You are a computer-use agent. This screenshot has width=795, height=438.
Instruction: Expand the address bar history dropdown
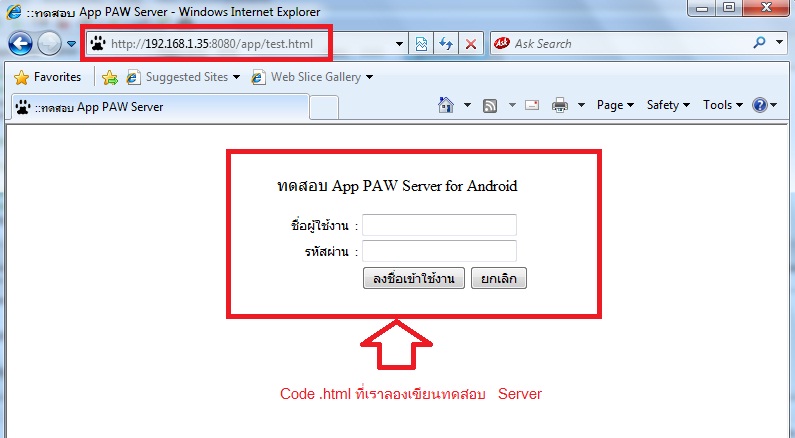[x=400, y=44]
